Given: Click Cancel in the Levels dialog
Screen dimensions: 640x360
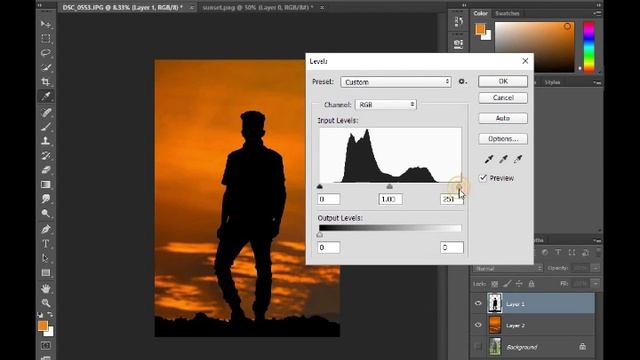Looking at the screenshot, I should pos(503,98).
